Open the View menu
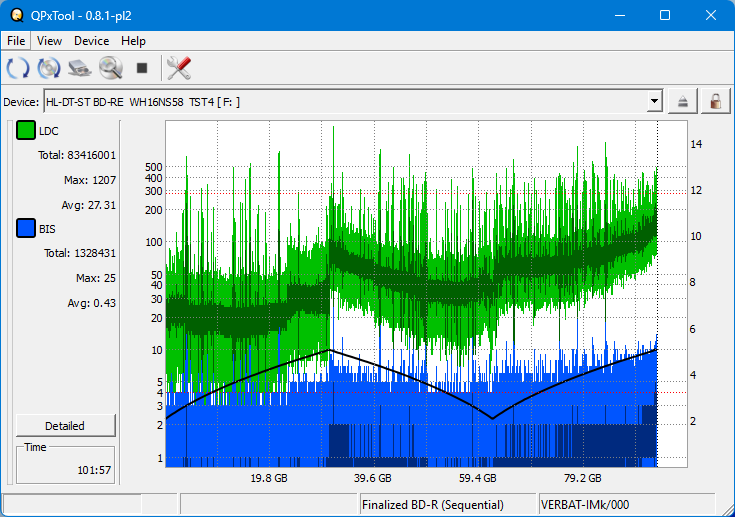735x517 pixels. (49, 41)
